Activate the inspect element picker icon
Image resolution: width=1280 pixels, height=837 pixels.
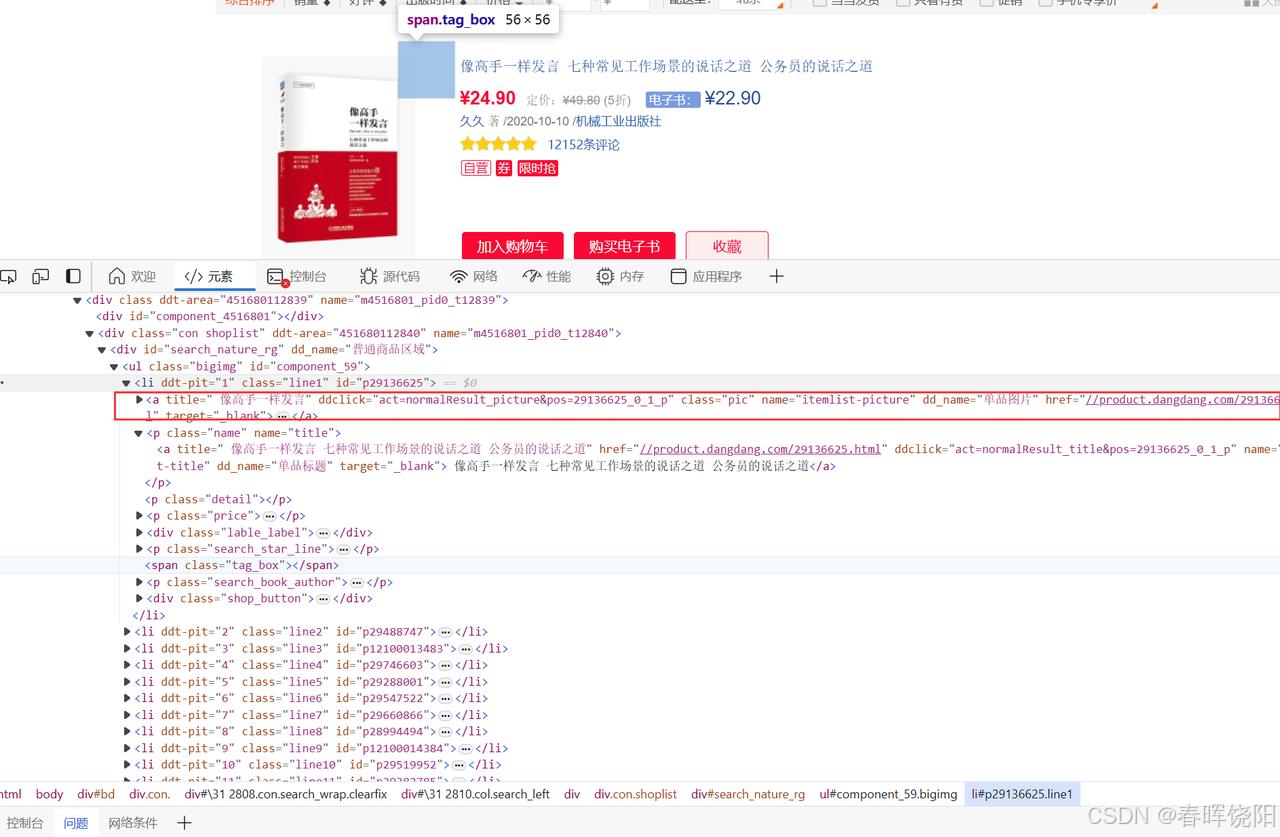9,277
